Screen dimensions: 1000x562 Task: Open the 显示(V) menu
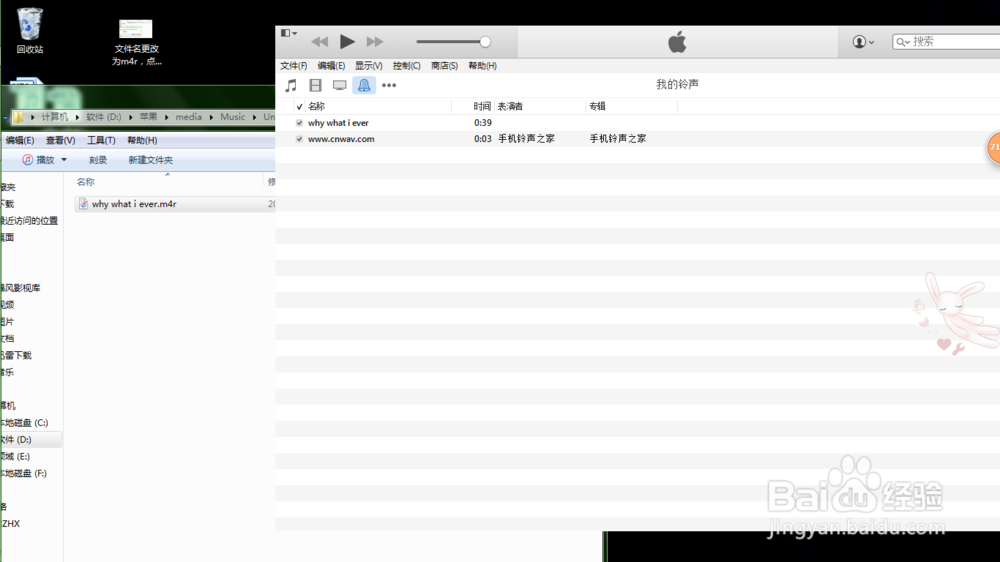tap(369, 66)
